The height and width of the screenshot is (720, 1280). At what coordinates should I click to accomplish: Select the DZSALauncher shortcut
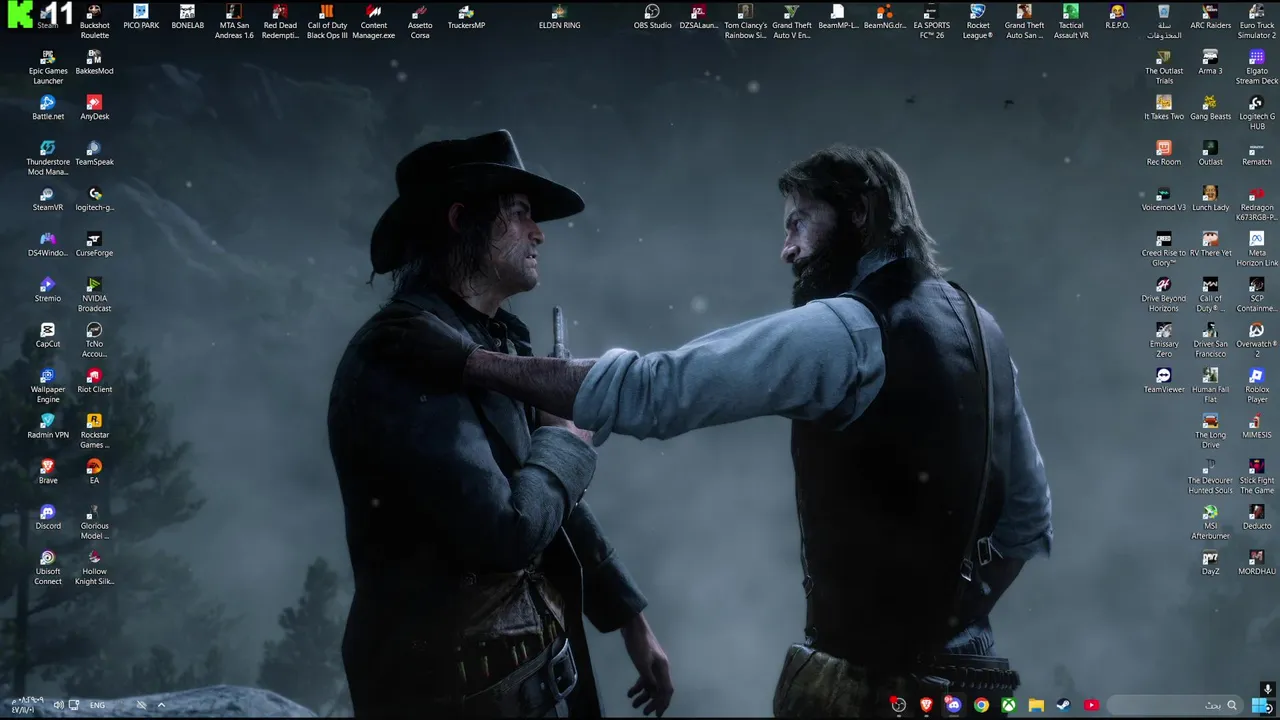point(699,16)
